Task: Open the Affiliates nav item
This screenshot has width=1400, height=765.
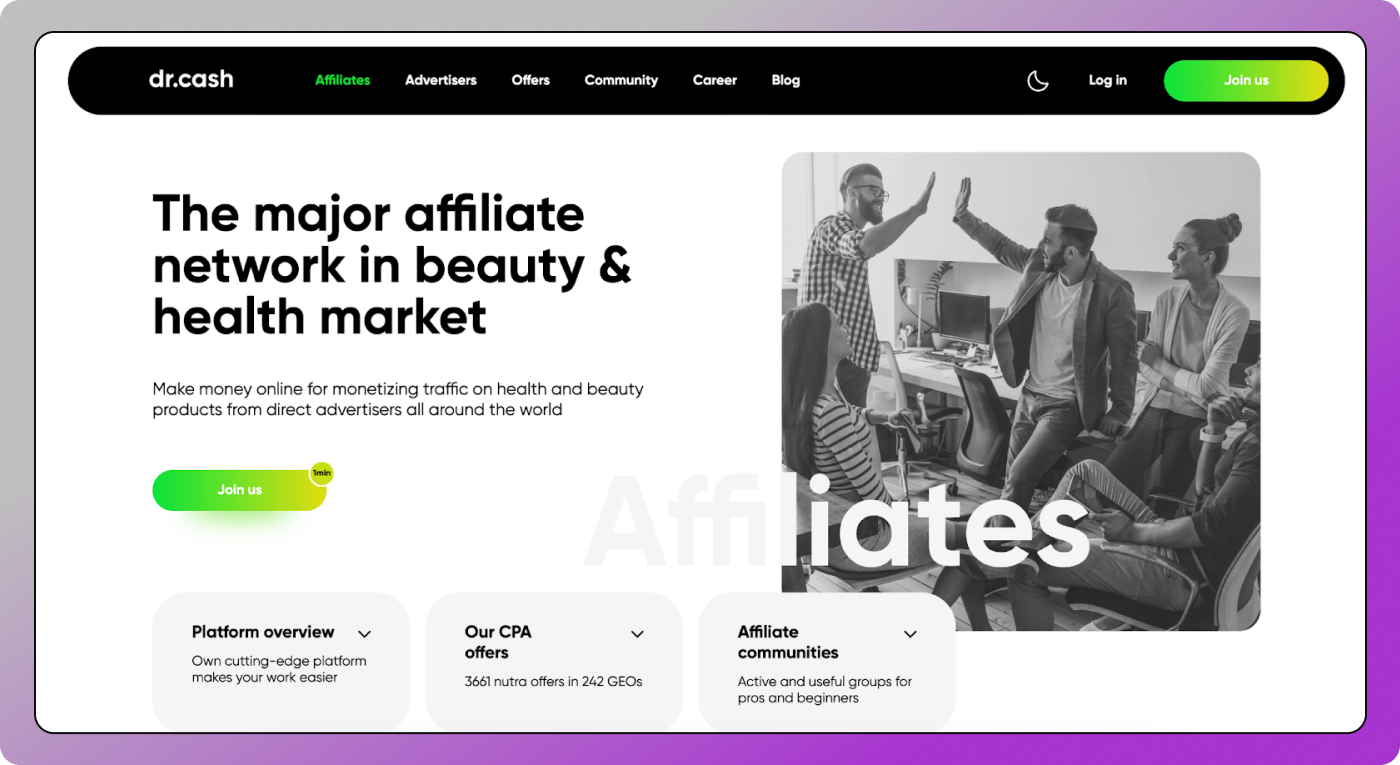Action: click(342, 80)
